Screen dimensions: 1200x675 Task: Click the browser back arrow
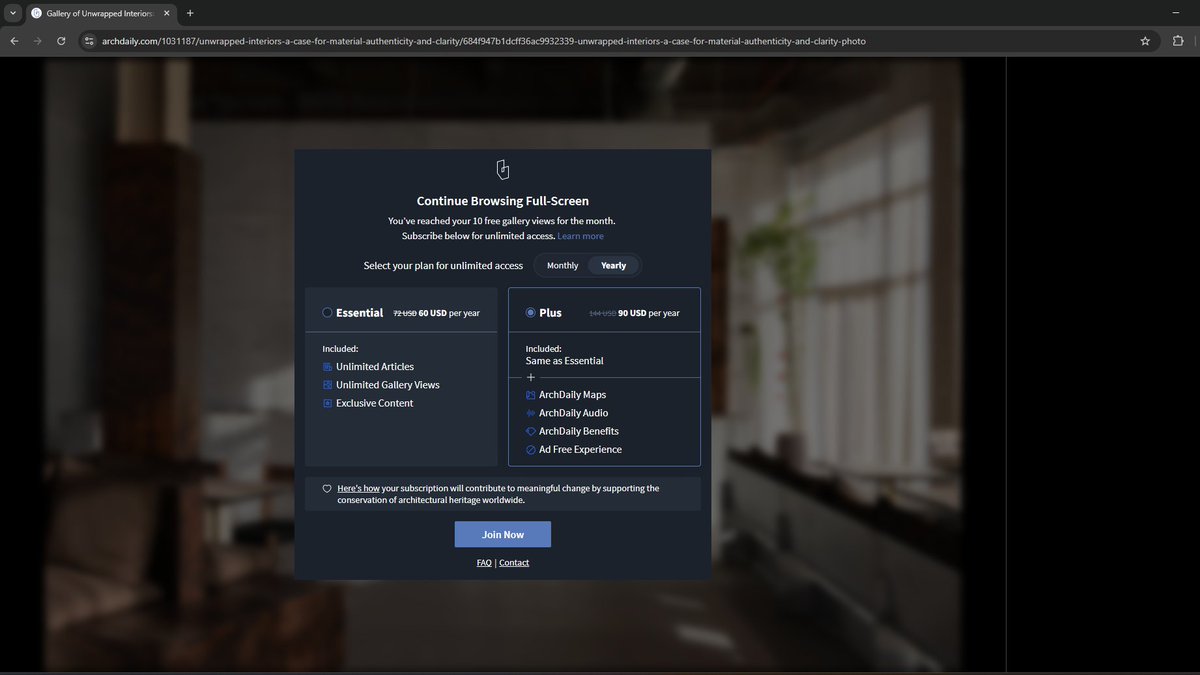point(14,41)
